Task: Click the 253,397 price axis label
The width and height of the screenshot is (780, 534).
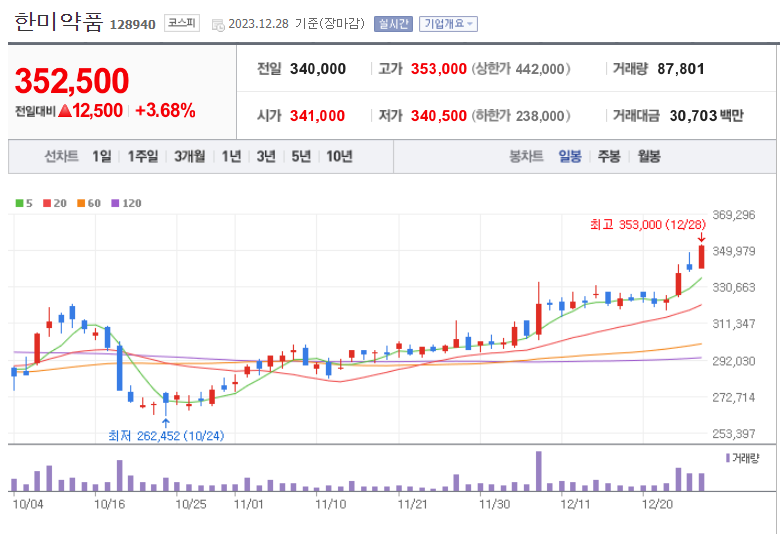Action: (734, 434)
